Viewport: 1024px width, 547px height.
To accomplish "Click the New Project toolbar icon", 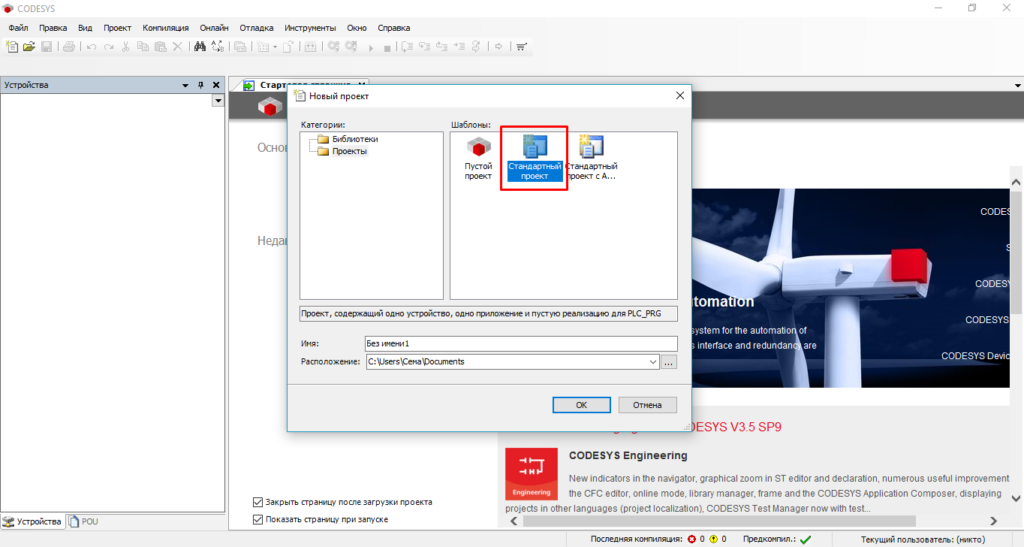I will [x=12, y=46].
